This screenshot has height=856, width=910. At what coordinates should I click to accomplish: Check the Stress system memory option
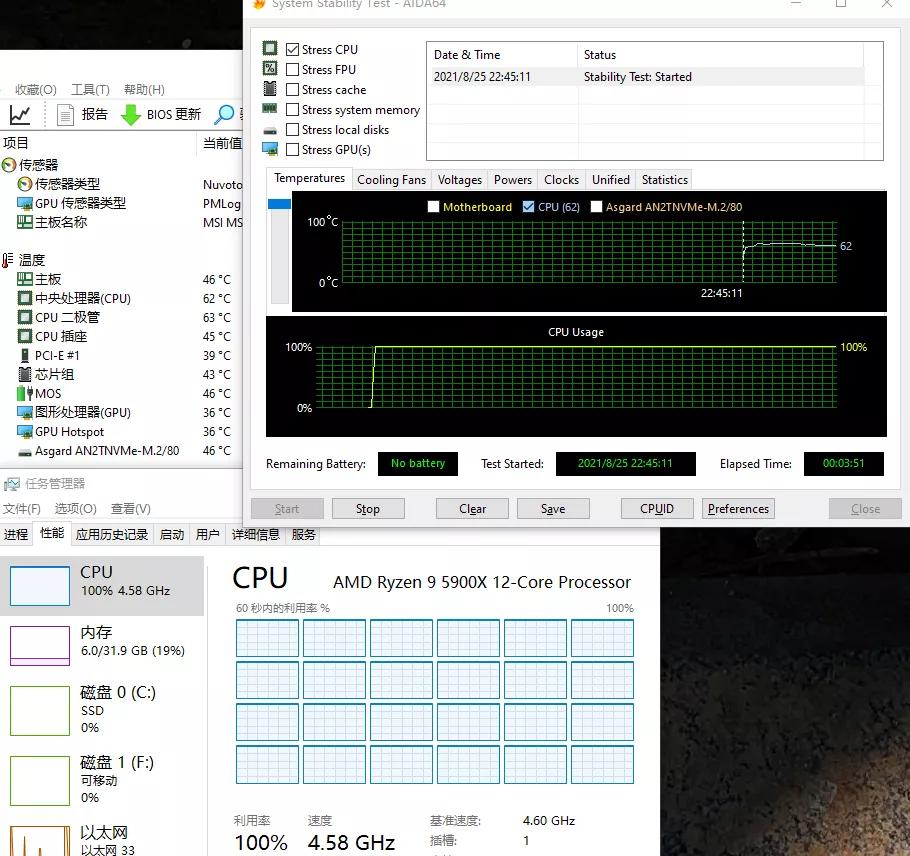click(x=292, y=109)
